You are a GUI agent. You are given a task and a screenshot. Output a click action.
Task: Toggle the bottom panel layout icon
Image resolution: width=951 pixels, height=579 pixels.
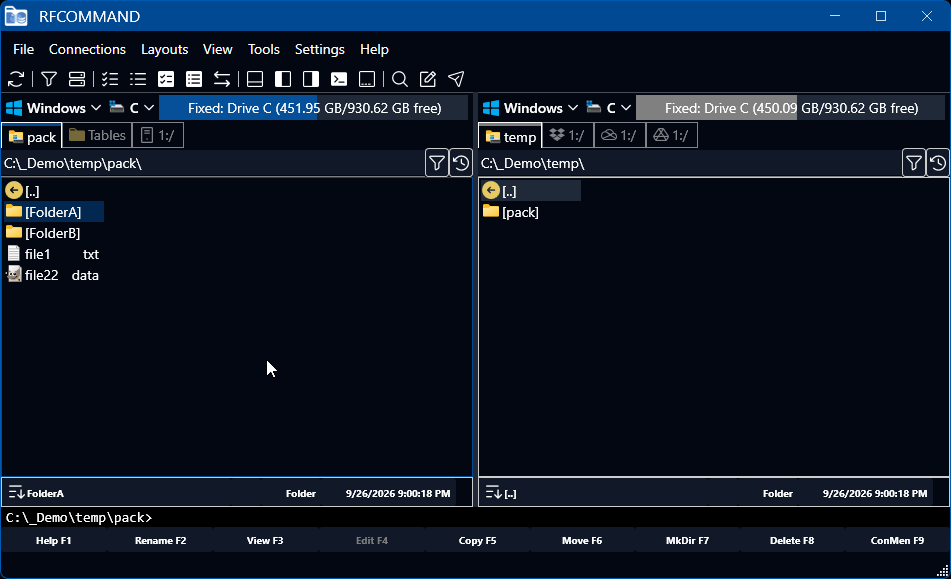(x=255, y=79)
